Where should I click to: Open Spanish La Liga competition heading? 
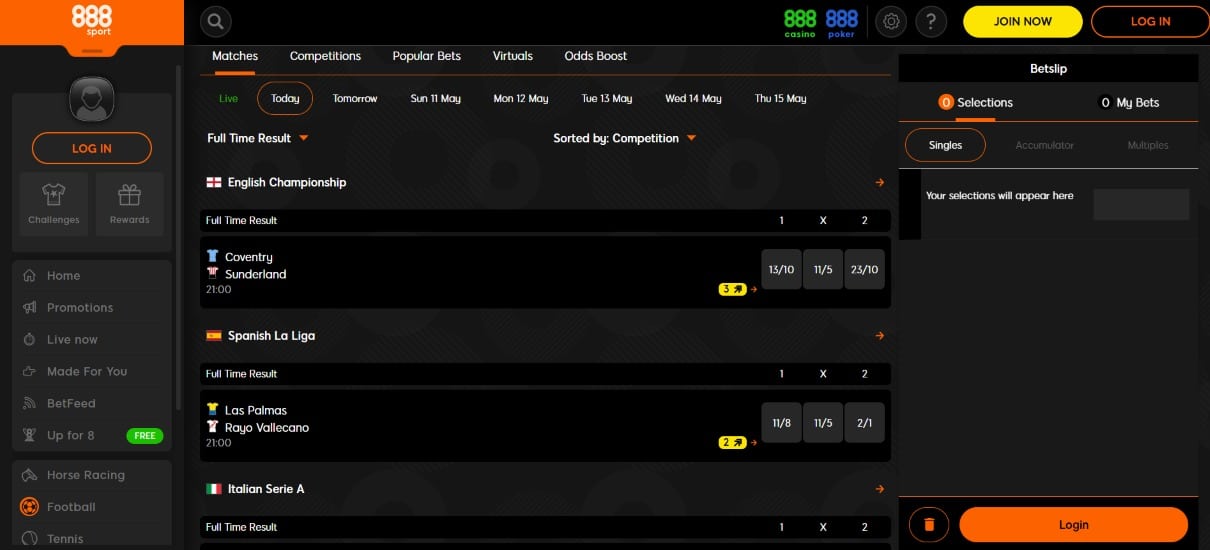271,336
